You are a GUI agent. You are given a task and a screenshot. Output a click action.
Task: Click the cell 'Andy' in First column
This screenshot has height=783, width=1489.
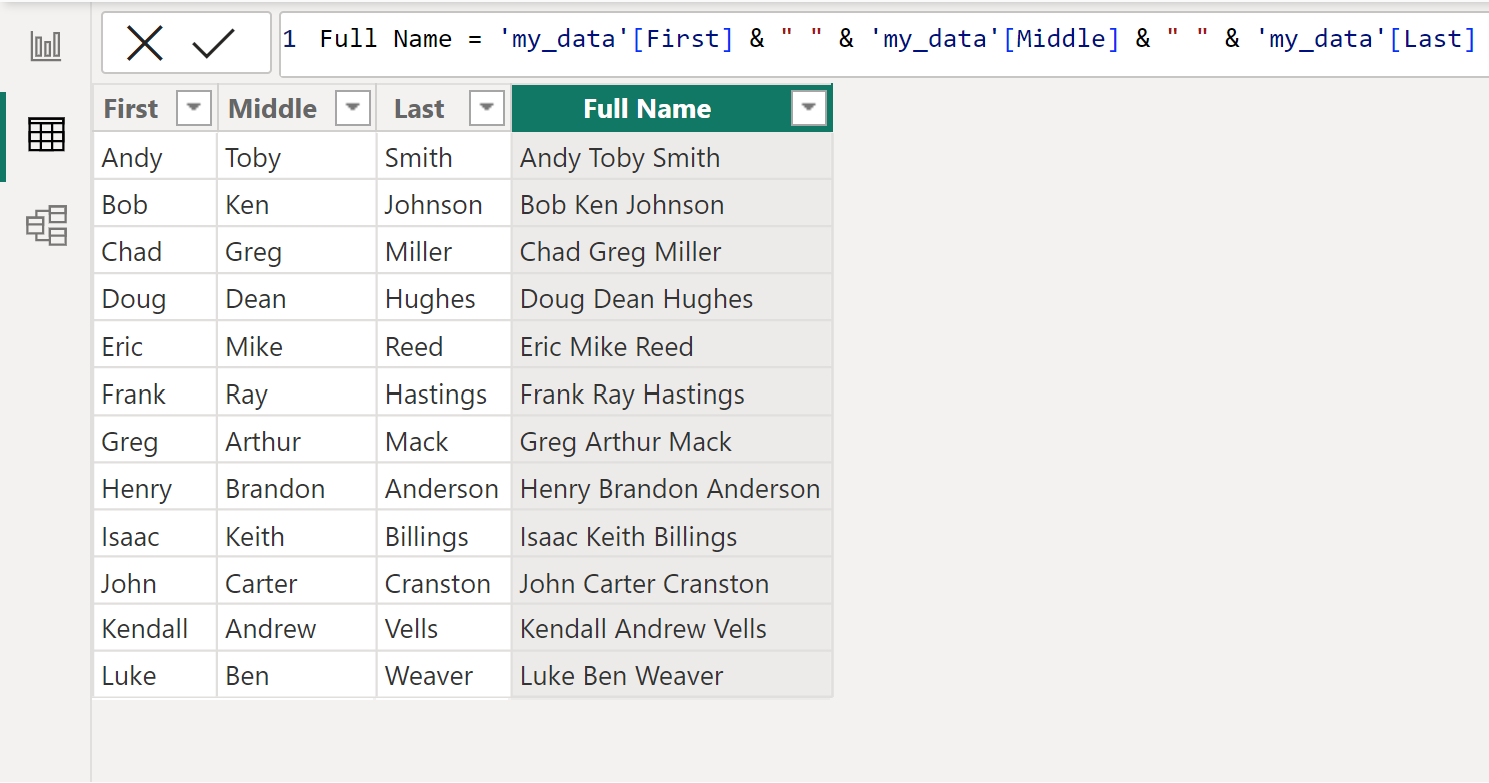point(155,157)
